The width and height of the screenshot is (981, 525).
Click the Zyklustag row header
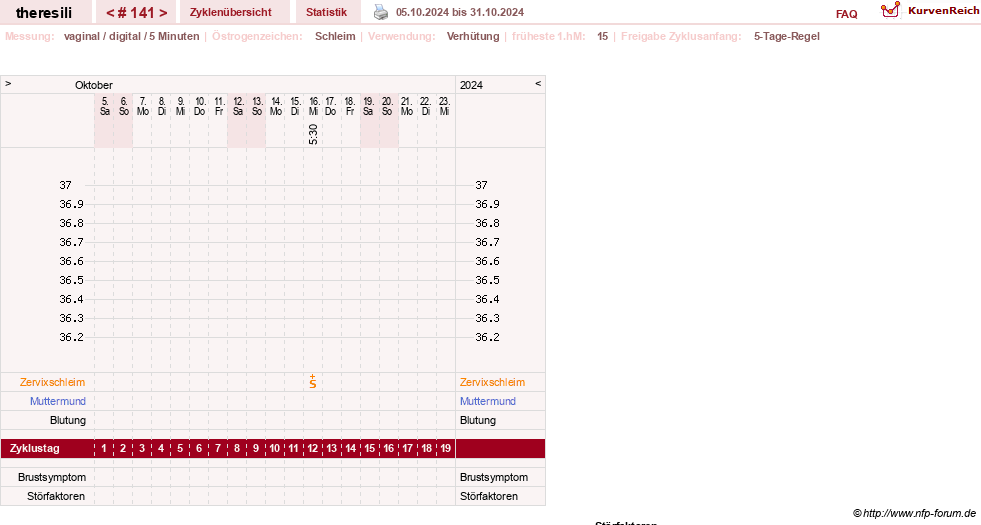(34, 449)
